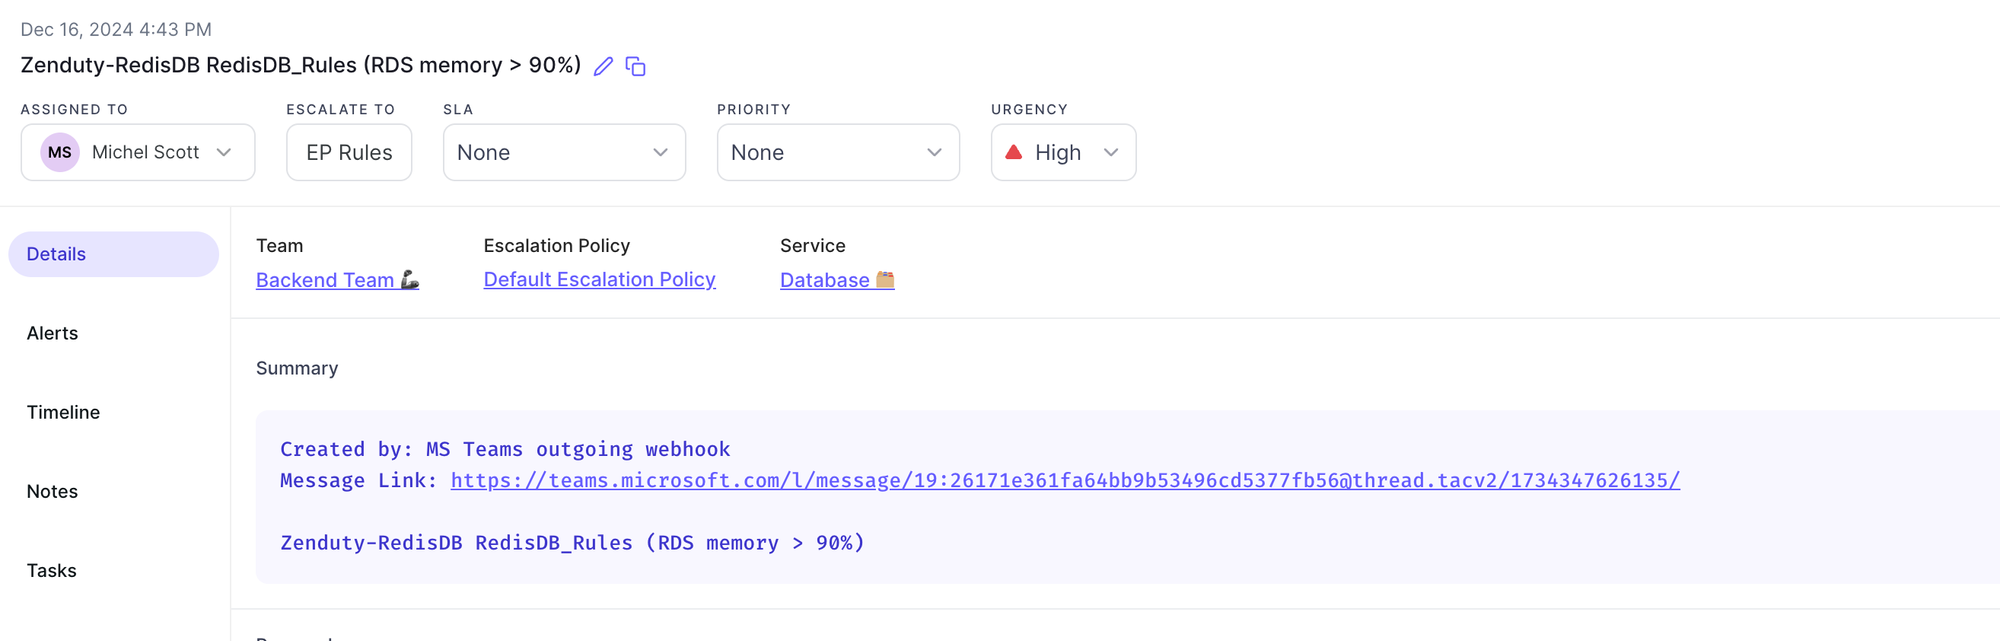Click the Summary heading
The width and height of the screenshot is (2000, 641).
pos(297,368)
